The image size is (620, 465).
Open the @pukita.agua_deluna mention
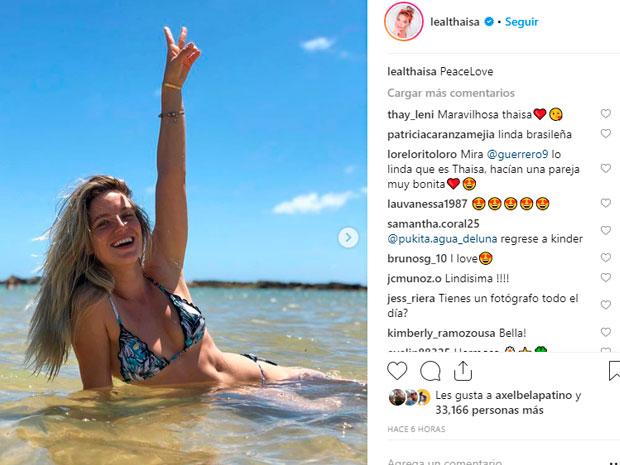(x=442, y=239)
